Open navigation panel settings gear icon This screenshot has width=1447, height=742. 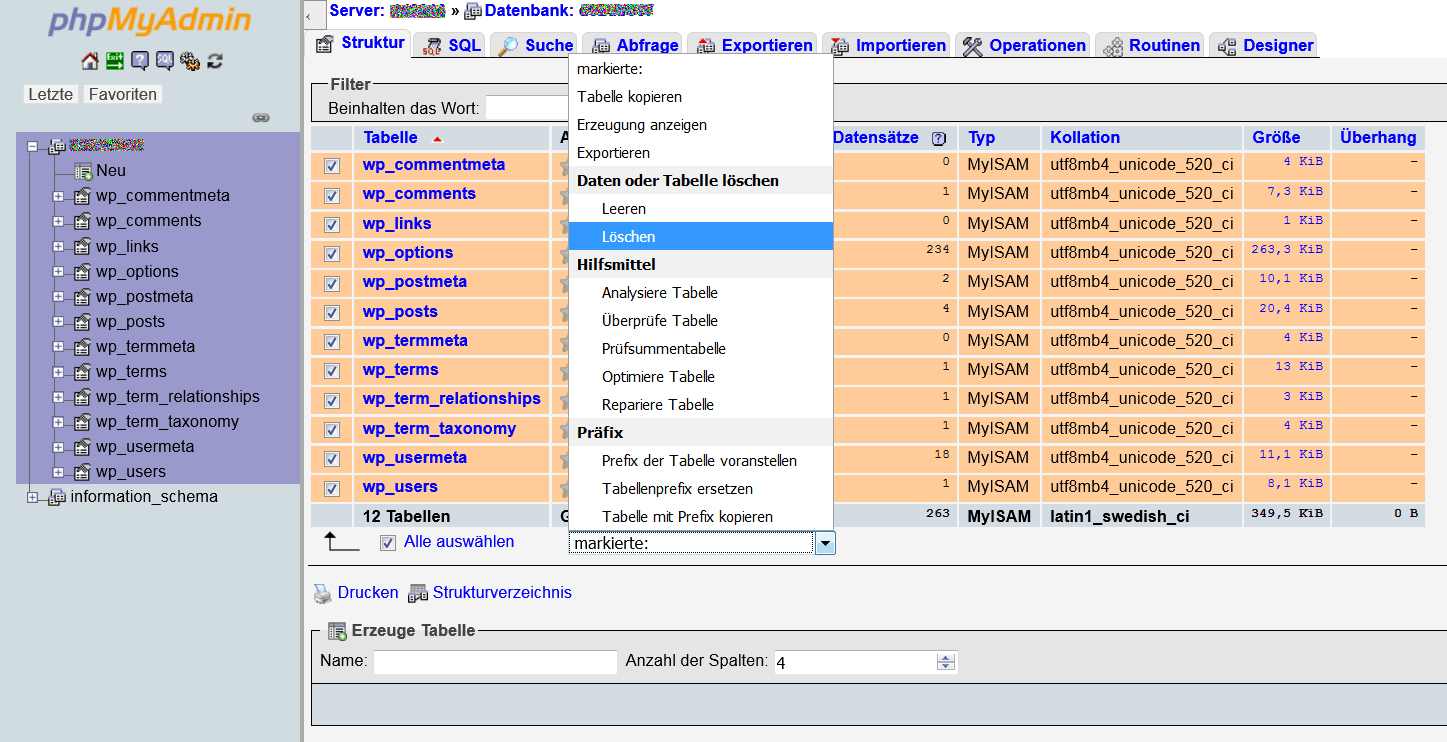[x=190, y=61]
